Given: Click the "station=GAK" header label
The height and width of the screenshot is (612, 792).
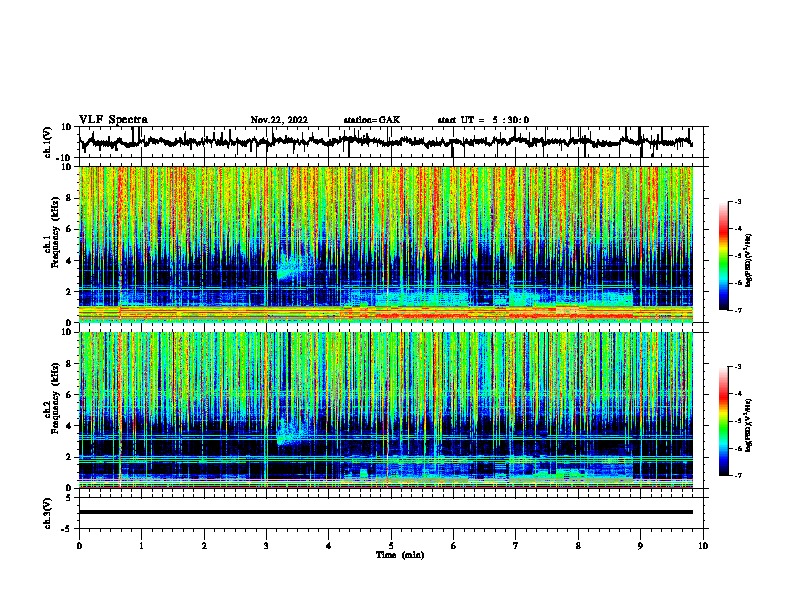Looking at the screenshot, I should pyautogui.click(x=372, y=120).
